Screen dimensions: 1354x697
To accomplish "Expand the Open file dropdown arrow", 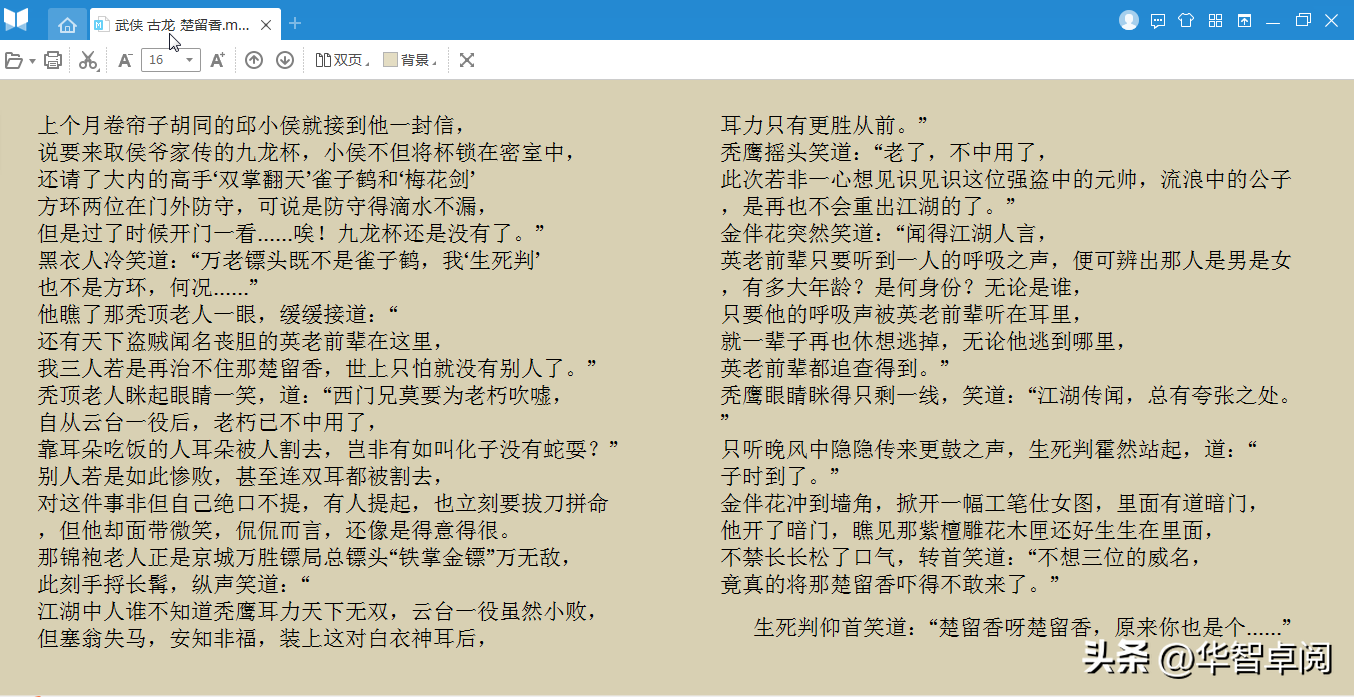I will (32, 61).
